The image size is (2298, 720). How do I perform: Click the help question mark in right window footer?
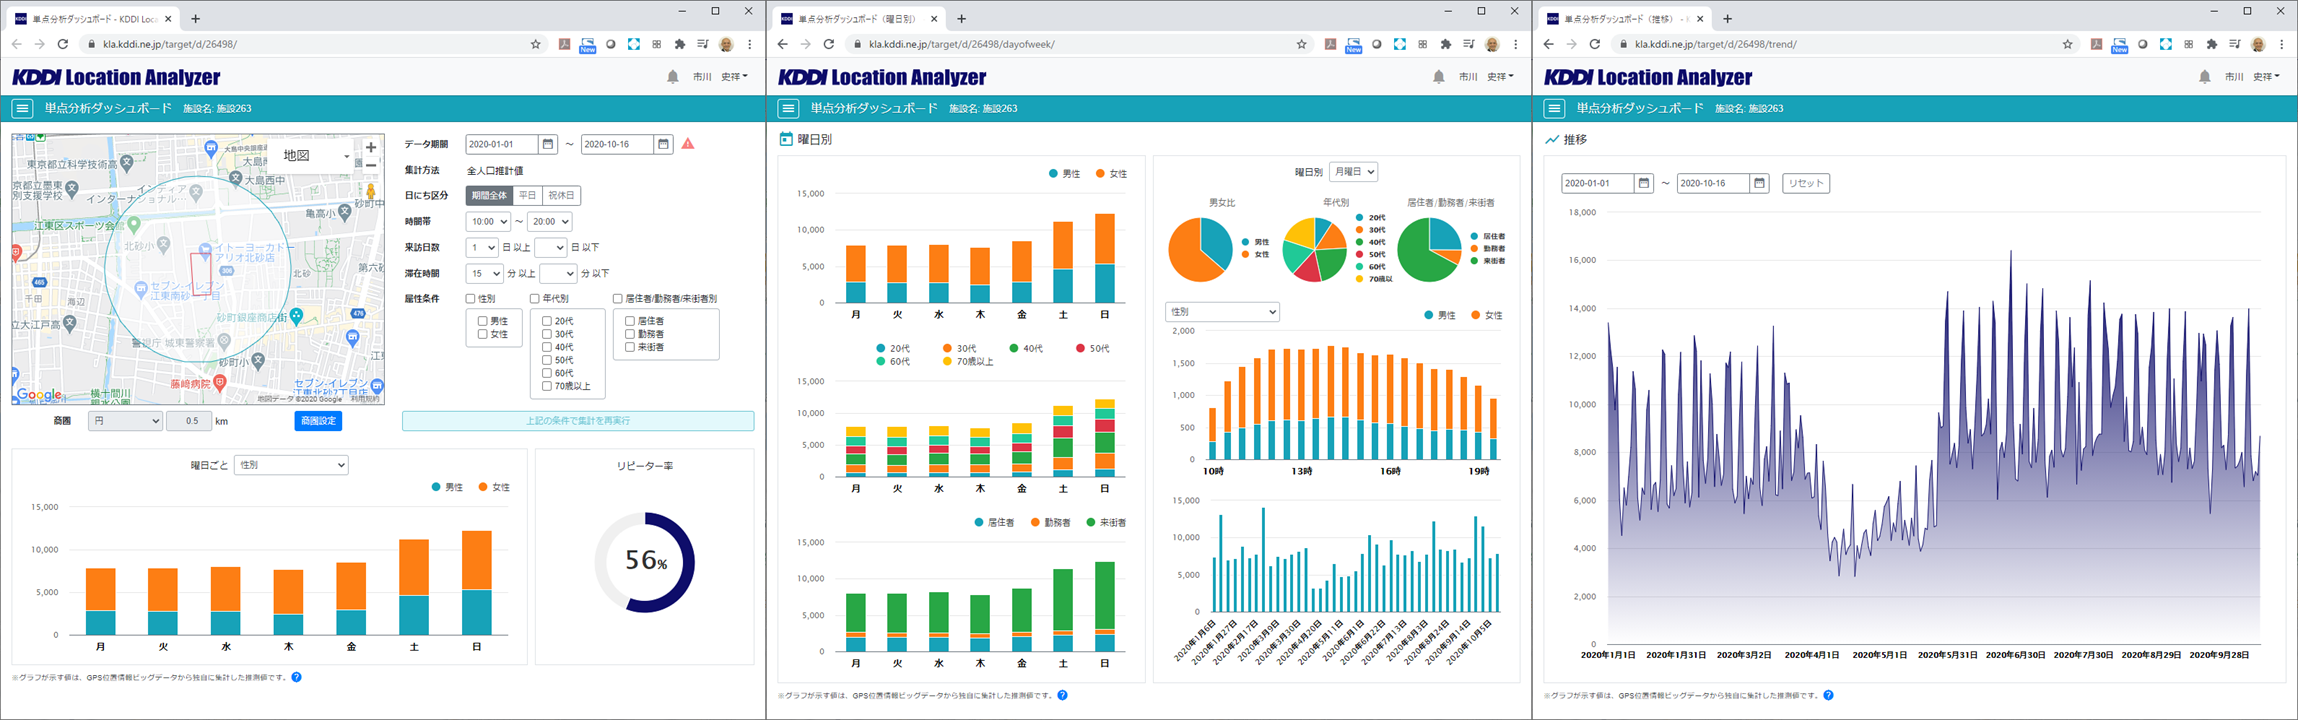tap(1828, 695)
